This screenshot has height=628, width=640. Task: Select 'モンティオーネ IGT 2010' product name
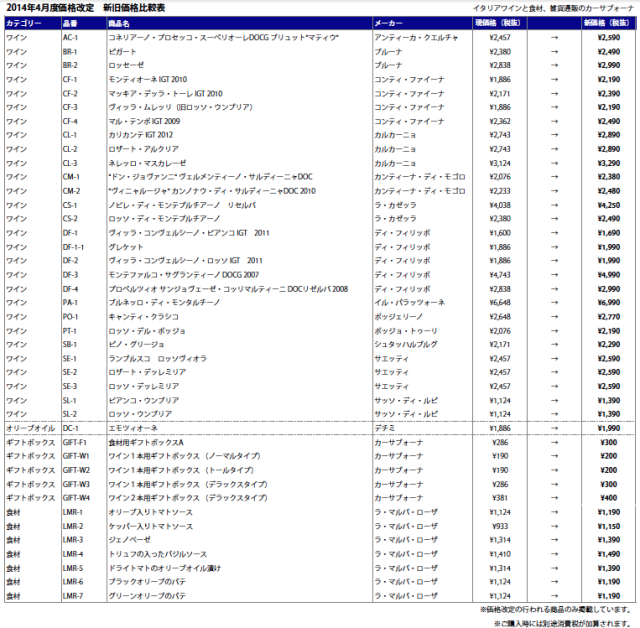148,80
